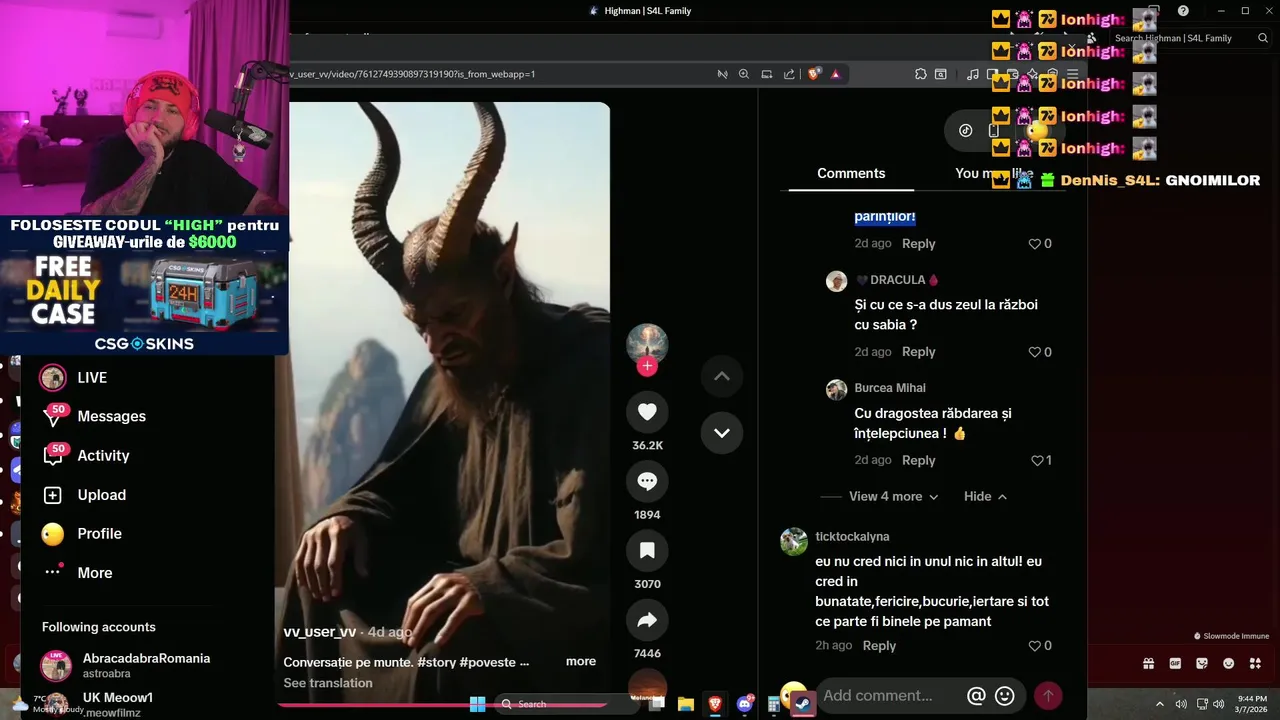Screen dimensions: 1280x720
Task: Open the More menu in the sidebar
Action: (77, 573)
